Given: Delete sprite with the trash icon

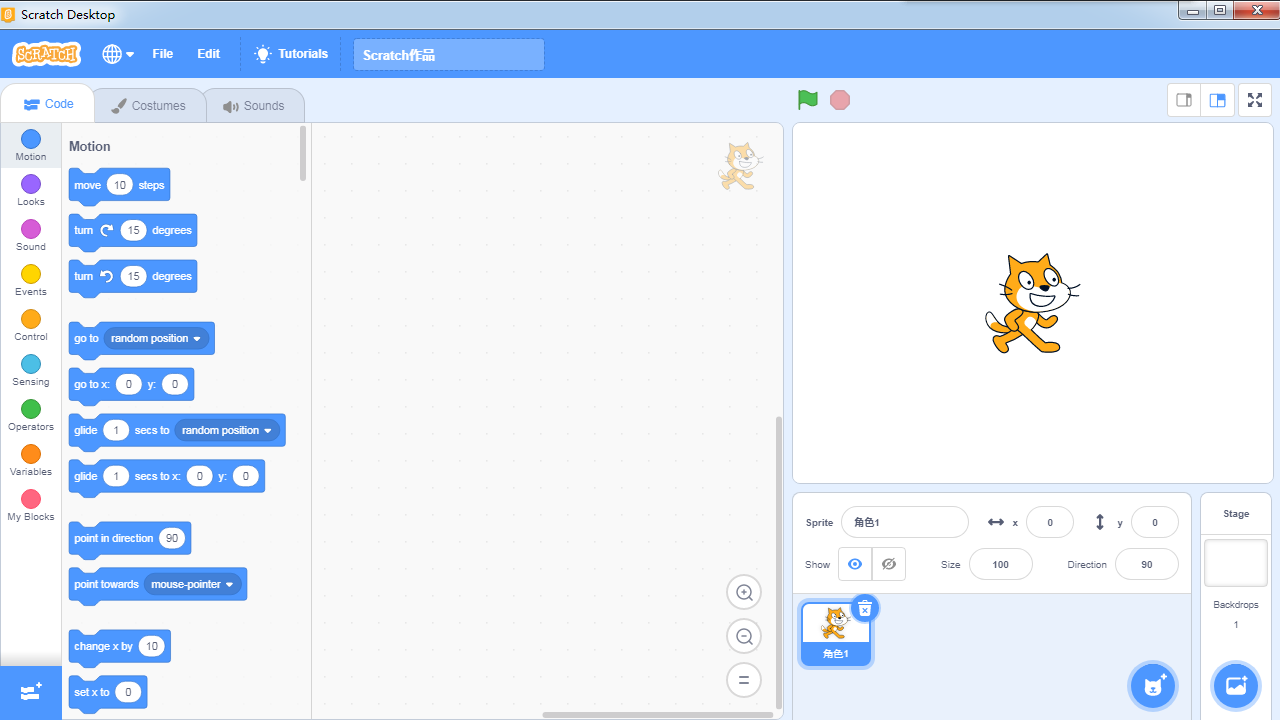Looking at the screenshot, I should tap(865, 608).
